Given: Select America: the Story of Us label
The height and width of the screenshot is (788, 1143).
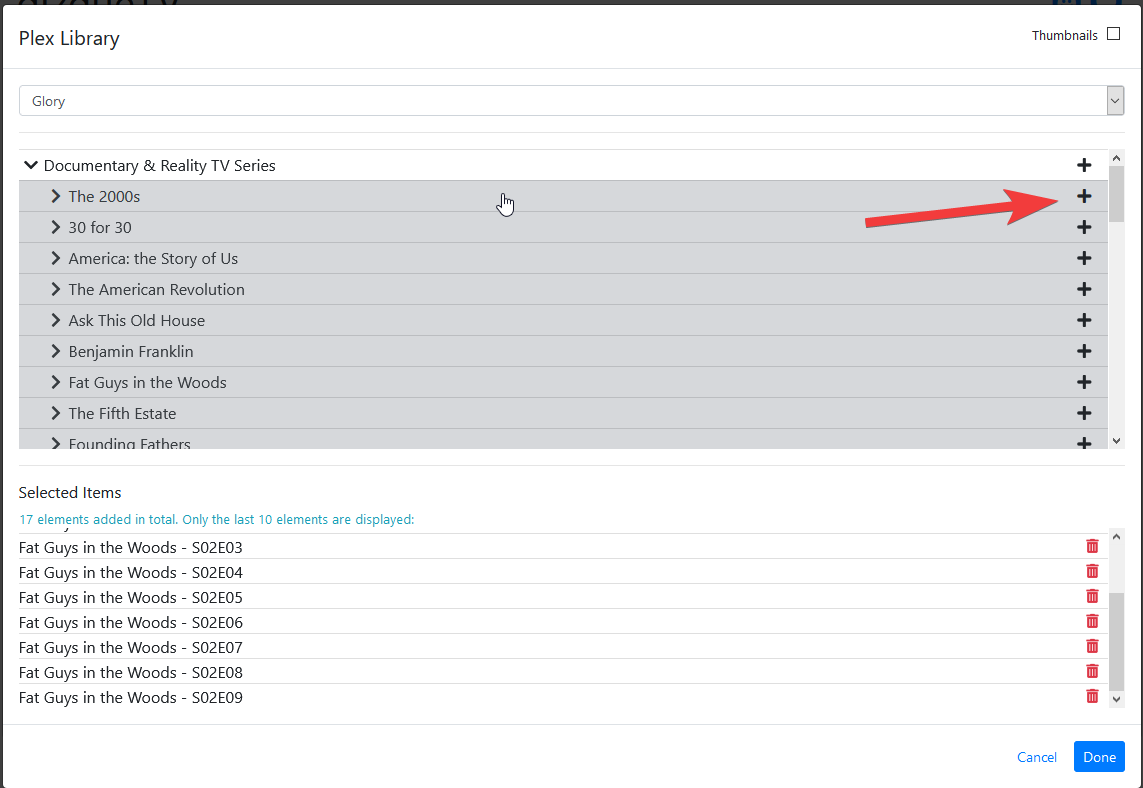Looking at the screenshot, I should pos(153,258).
